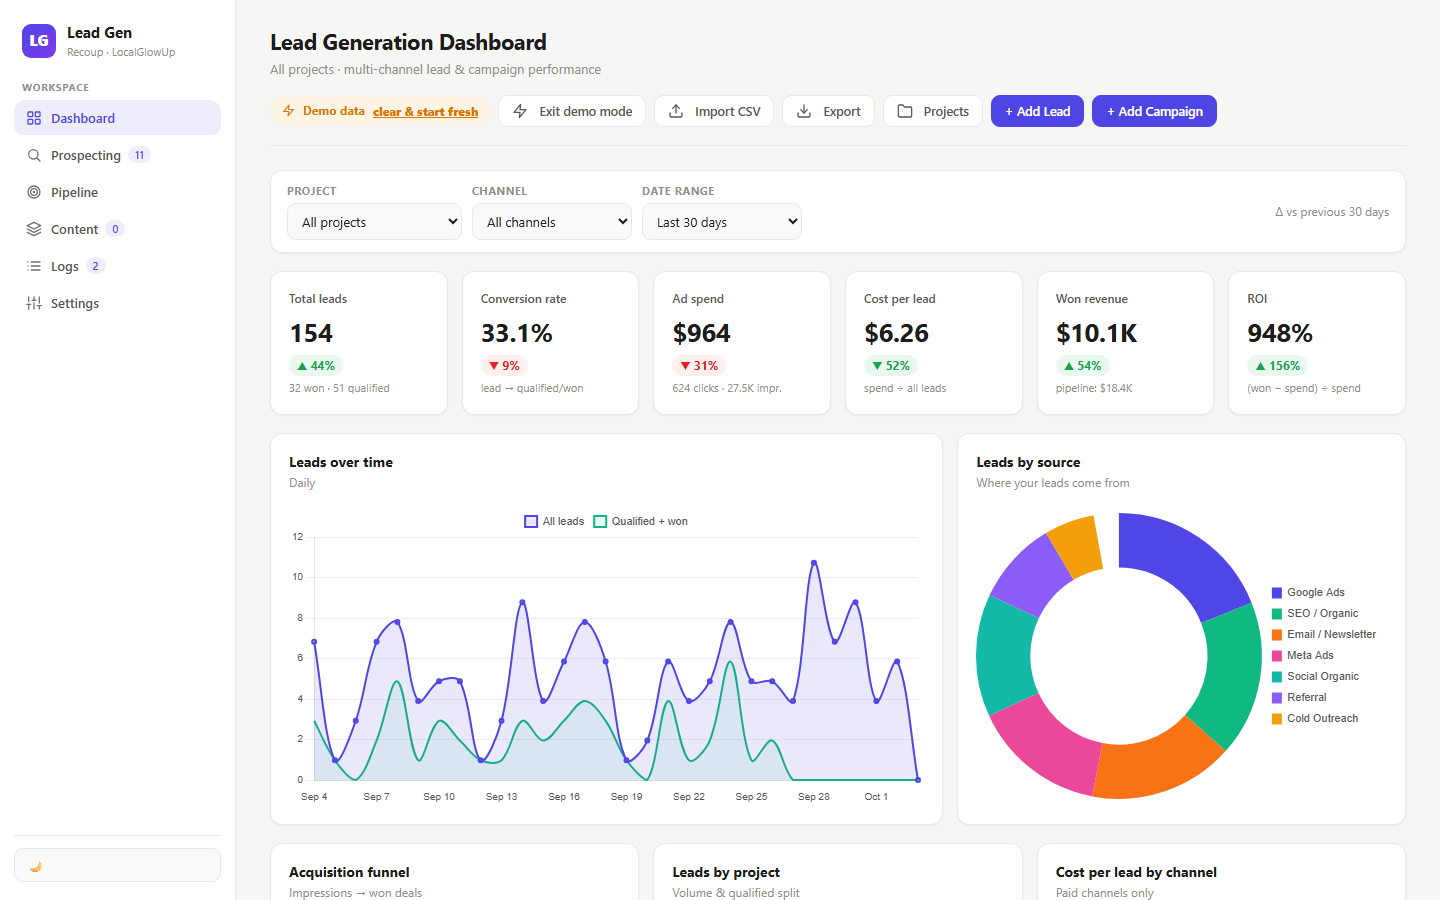Toggle SEO / Organic in source legend

pos(1315,613)
